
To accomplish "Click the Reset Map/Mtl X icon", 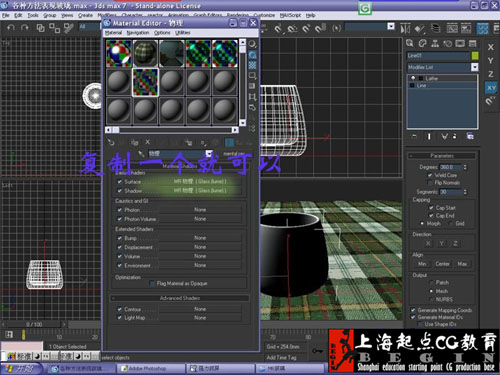I will pos(148,142).
